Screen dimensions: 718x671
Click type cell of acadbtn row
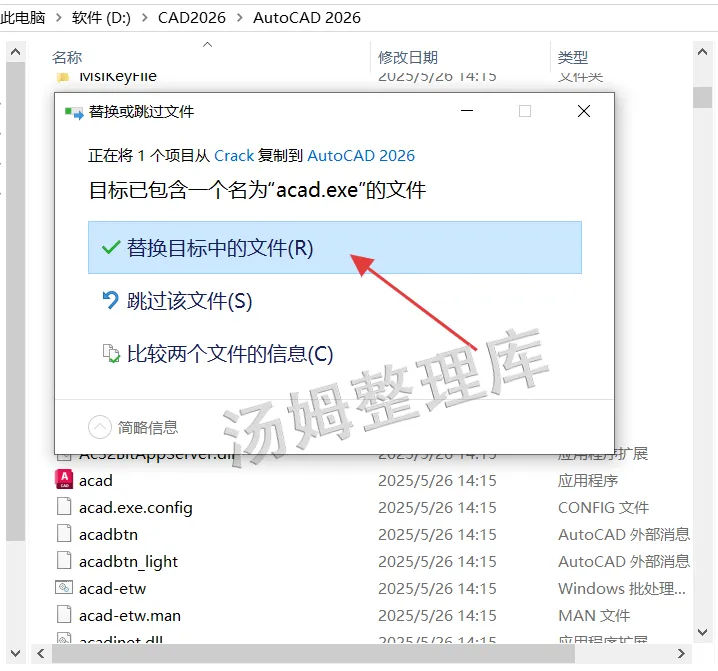point(624,535)
